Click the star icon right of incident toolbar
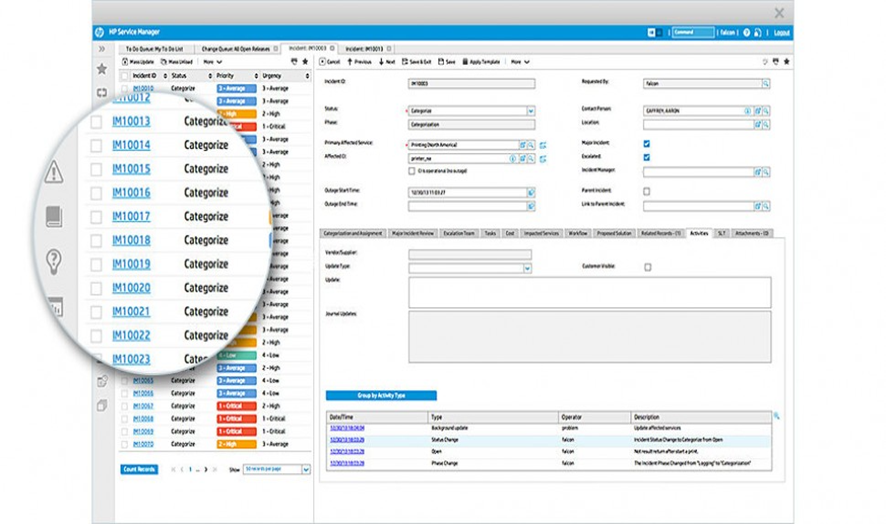Image resolution: width=886 pixels, height=524 pixels. point(786,62)
